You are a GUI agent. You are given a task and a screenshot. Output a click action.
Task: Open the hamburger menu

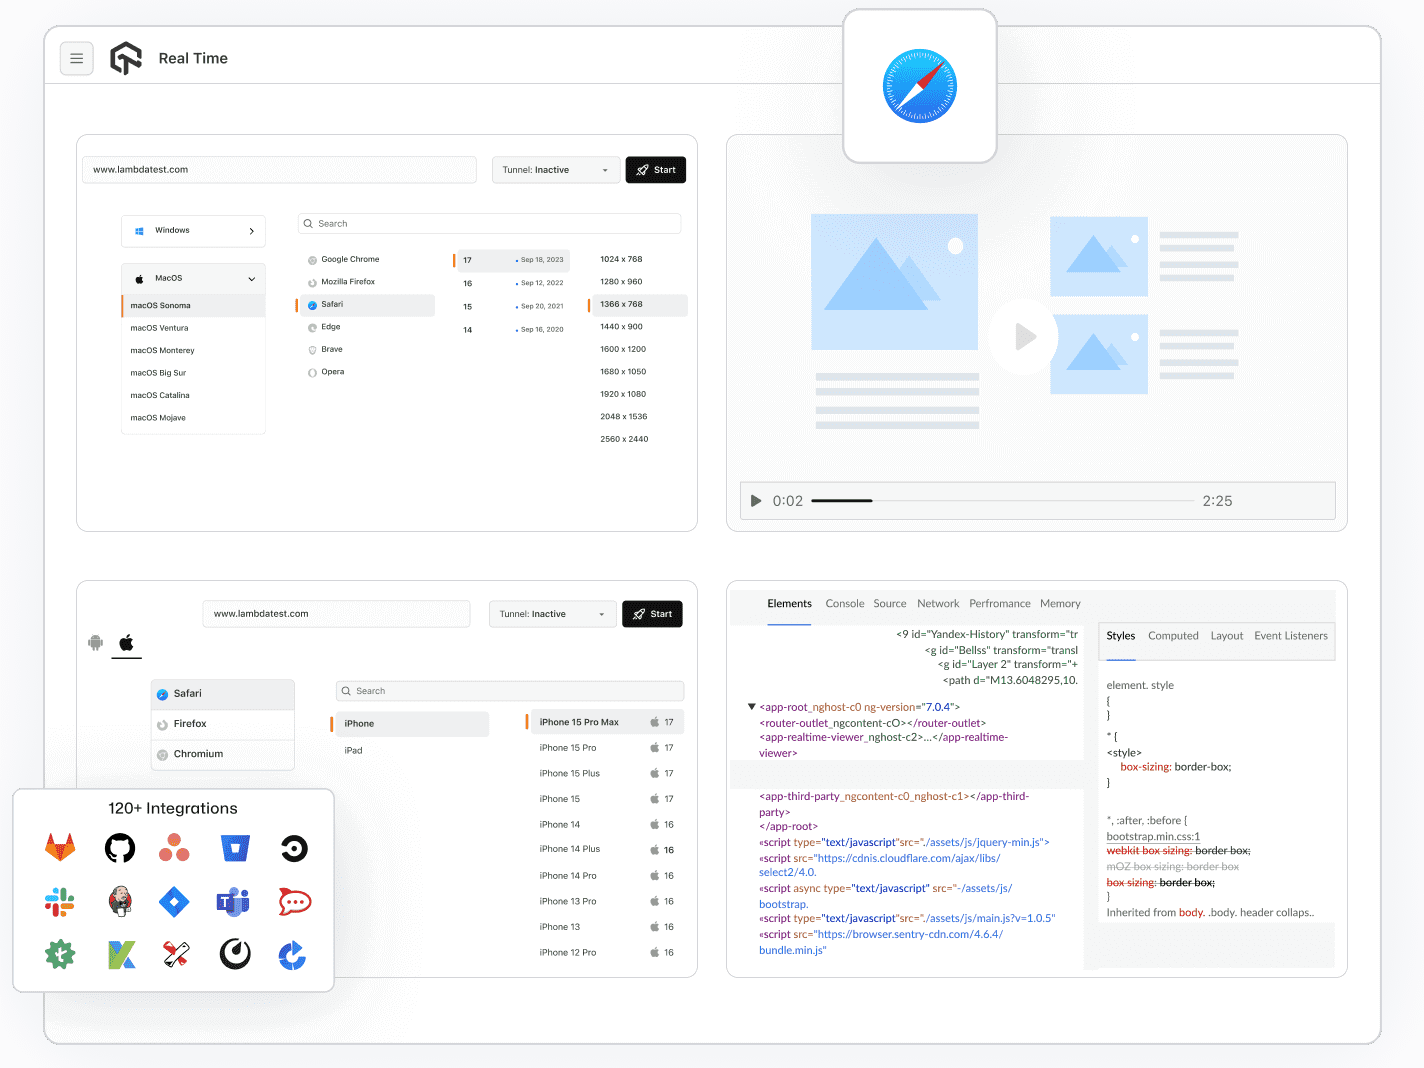(x=77, y=59)
